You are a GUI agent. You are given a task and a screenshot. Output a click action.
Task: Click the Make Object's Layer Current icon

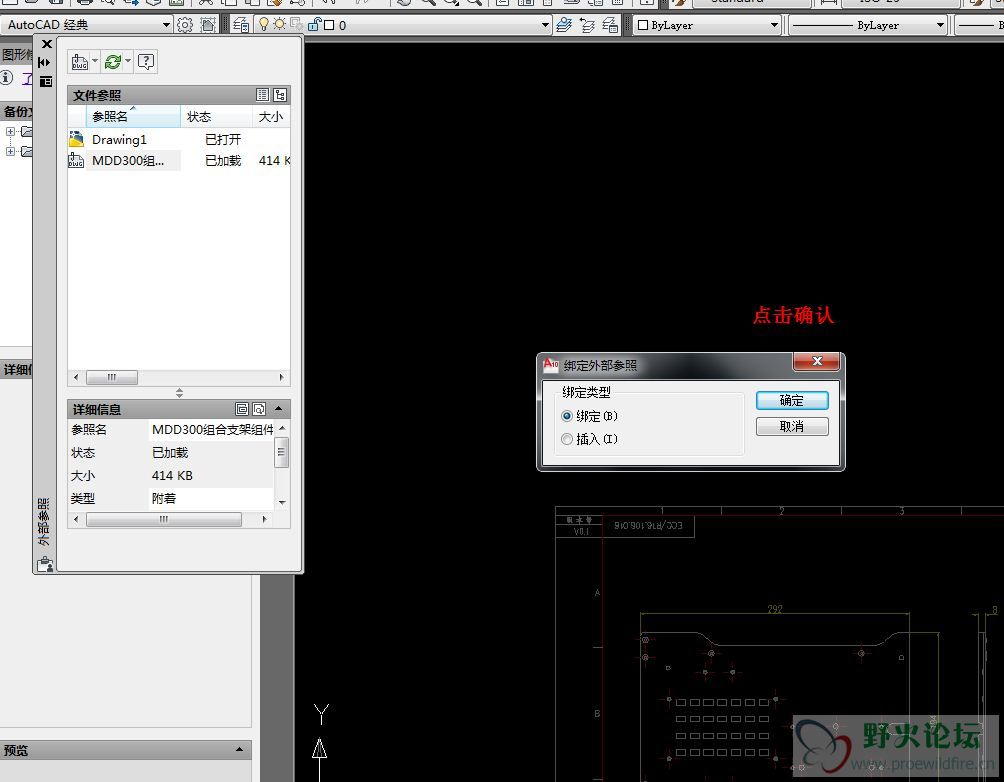point(563,25)
